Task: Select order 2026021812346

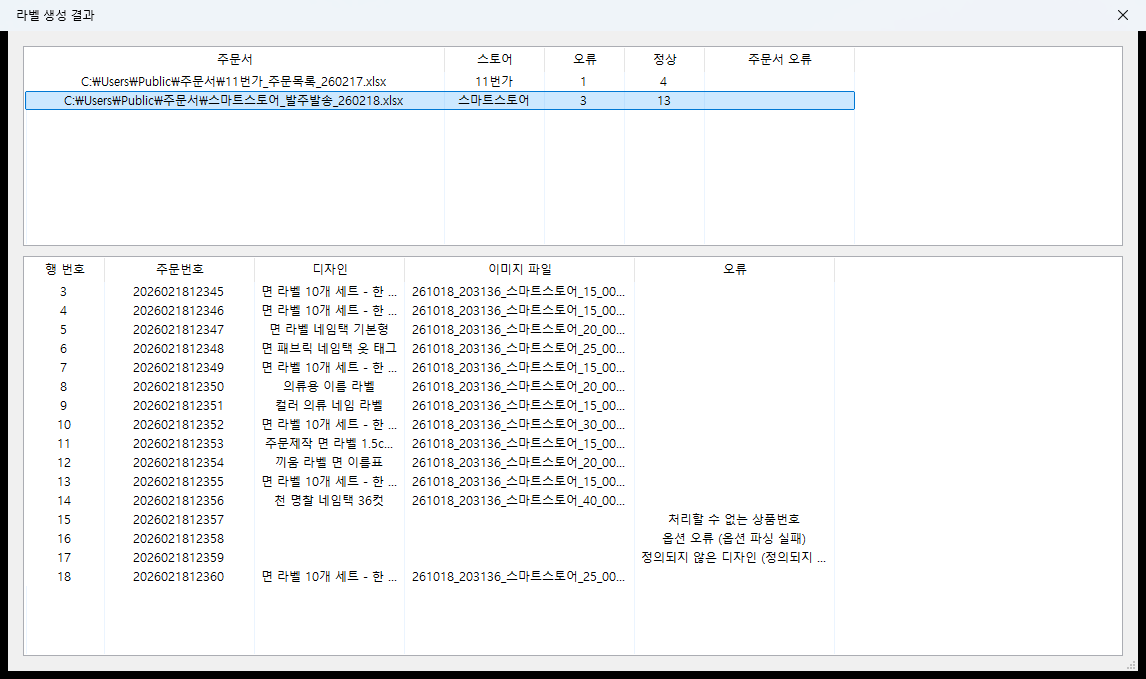Action: point(178,311)
